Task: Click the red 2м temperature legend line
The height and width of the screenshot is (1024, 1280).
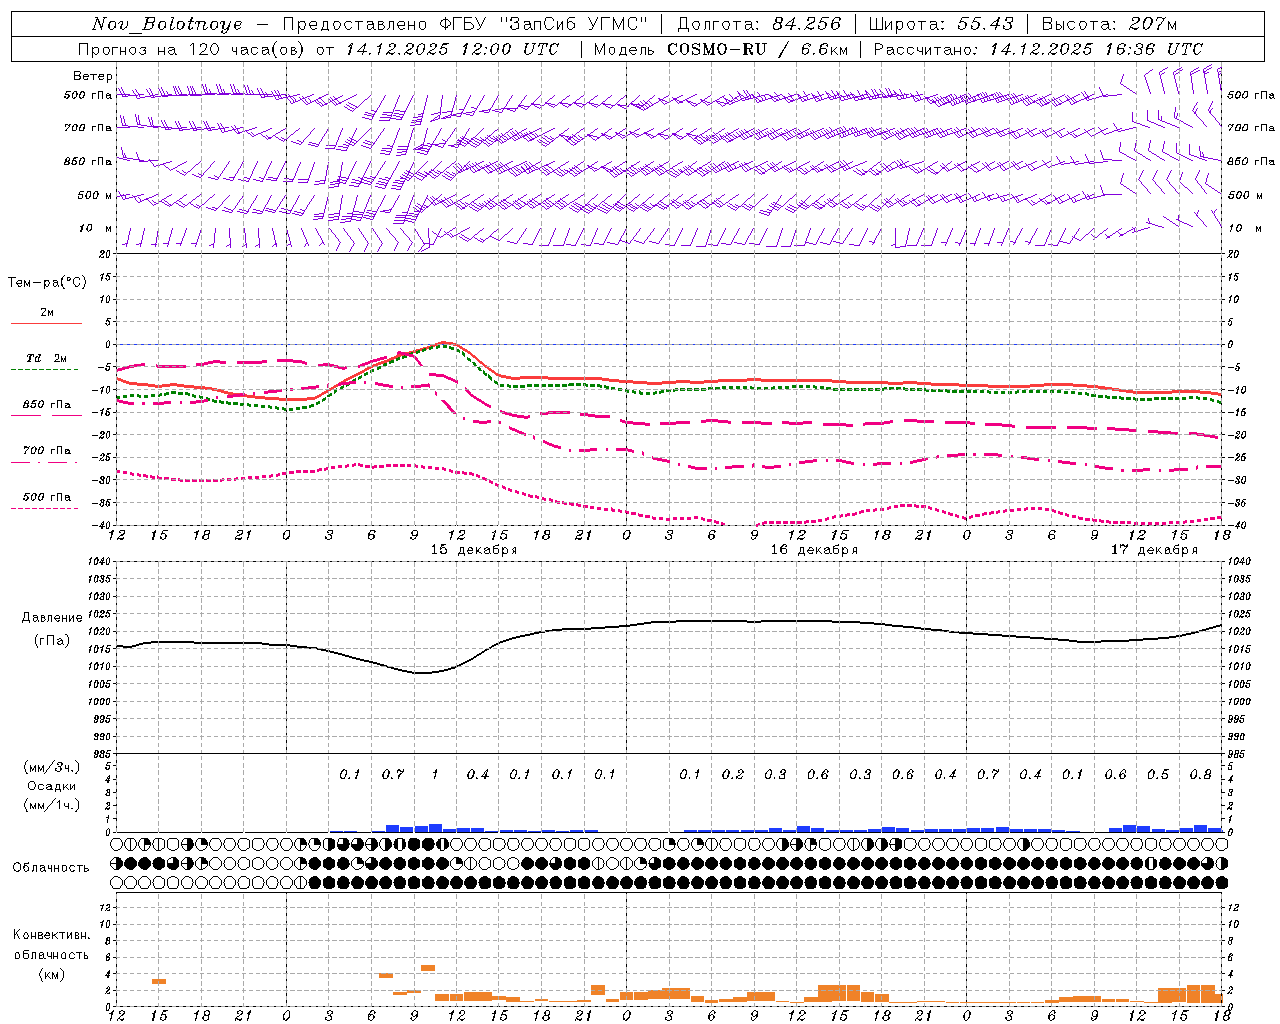Action: (x=46, y=323)
